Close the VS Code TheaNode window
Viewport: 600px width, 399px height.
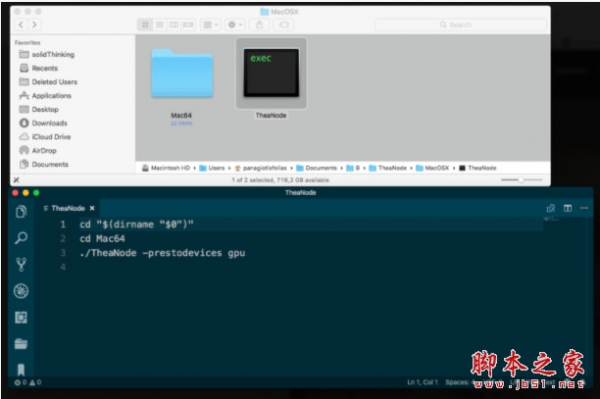click(15, 193)
